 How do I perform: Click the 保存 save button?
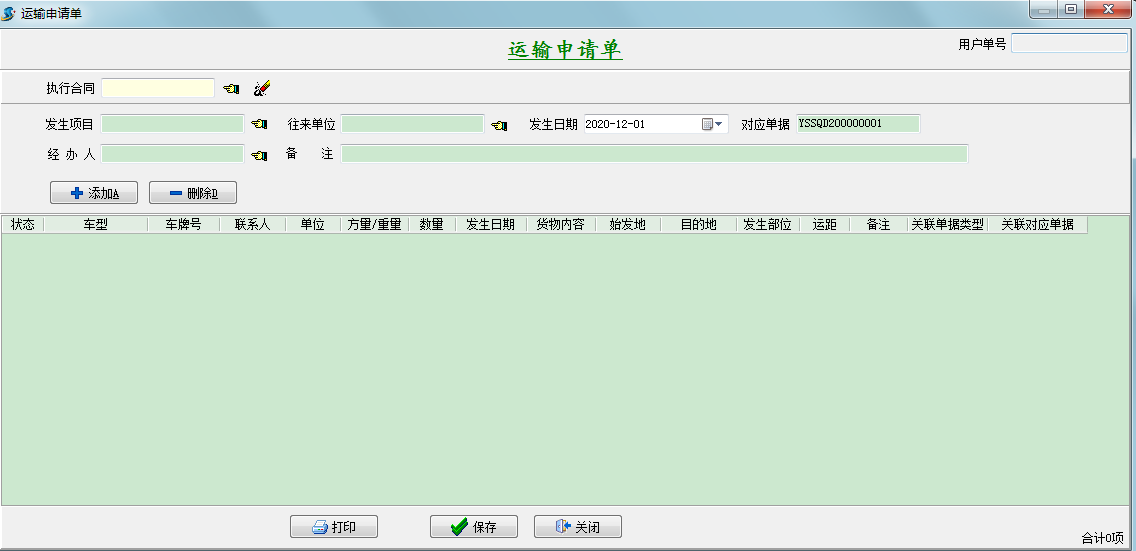[474, 527]
